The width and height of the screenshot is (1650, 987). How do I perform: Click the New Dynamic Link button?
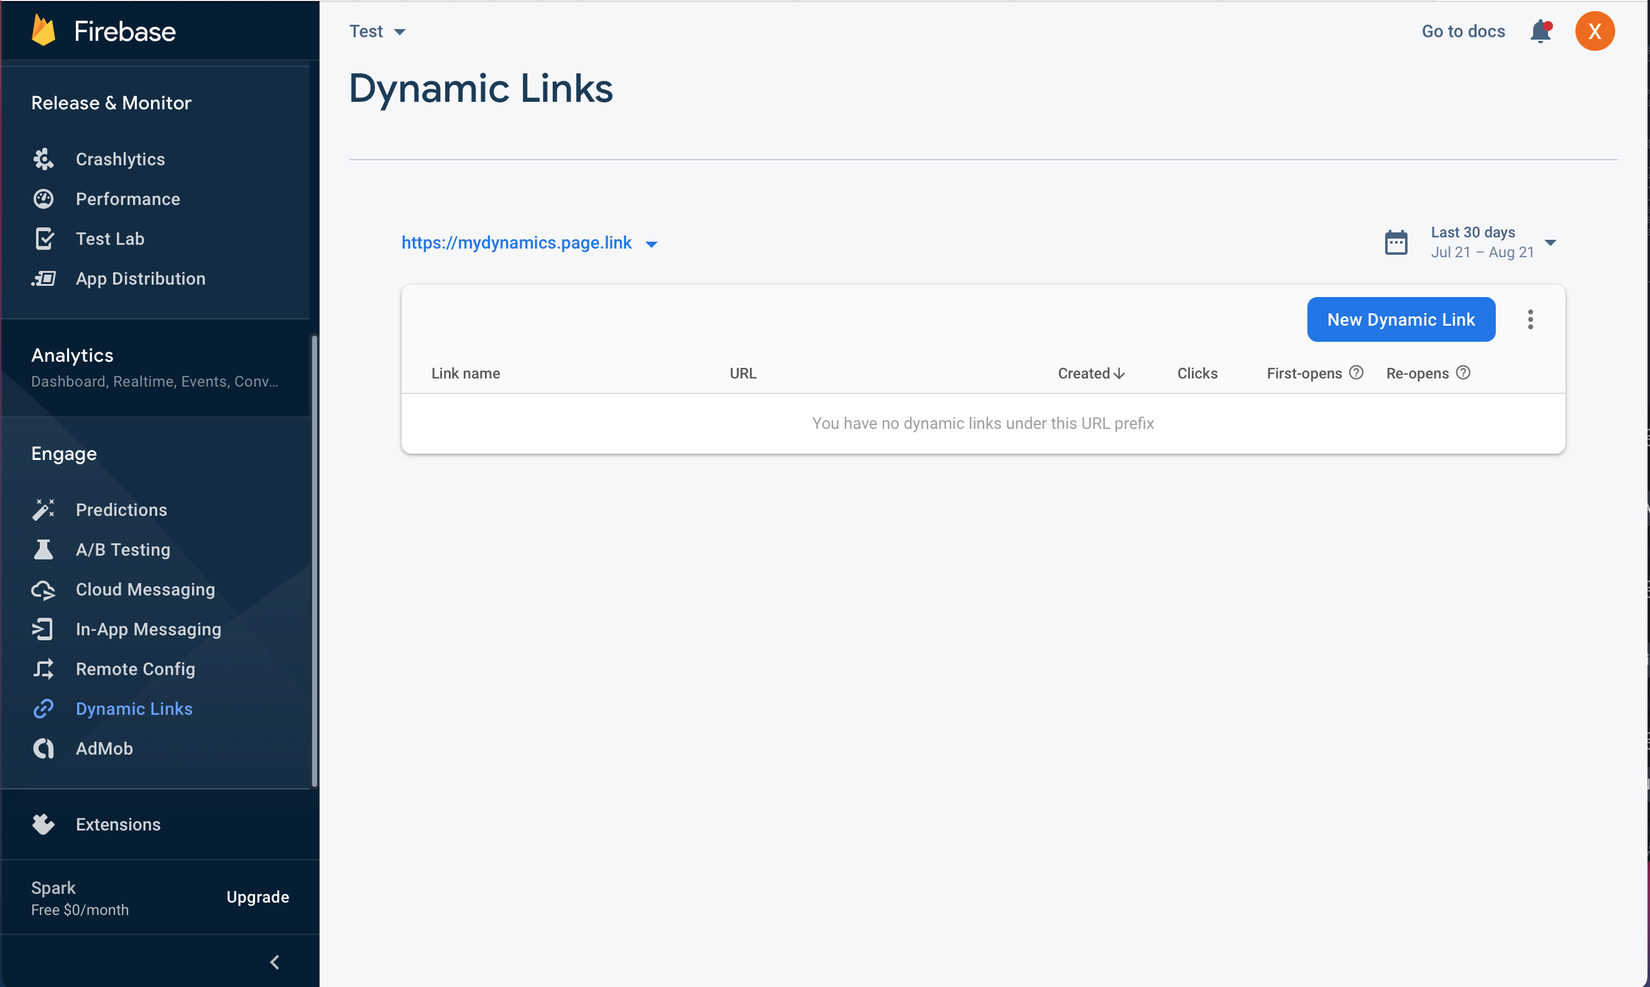pos(1401,320)
